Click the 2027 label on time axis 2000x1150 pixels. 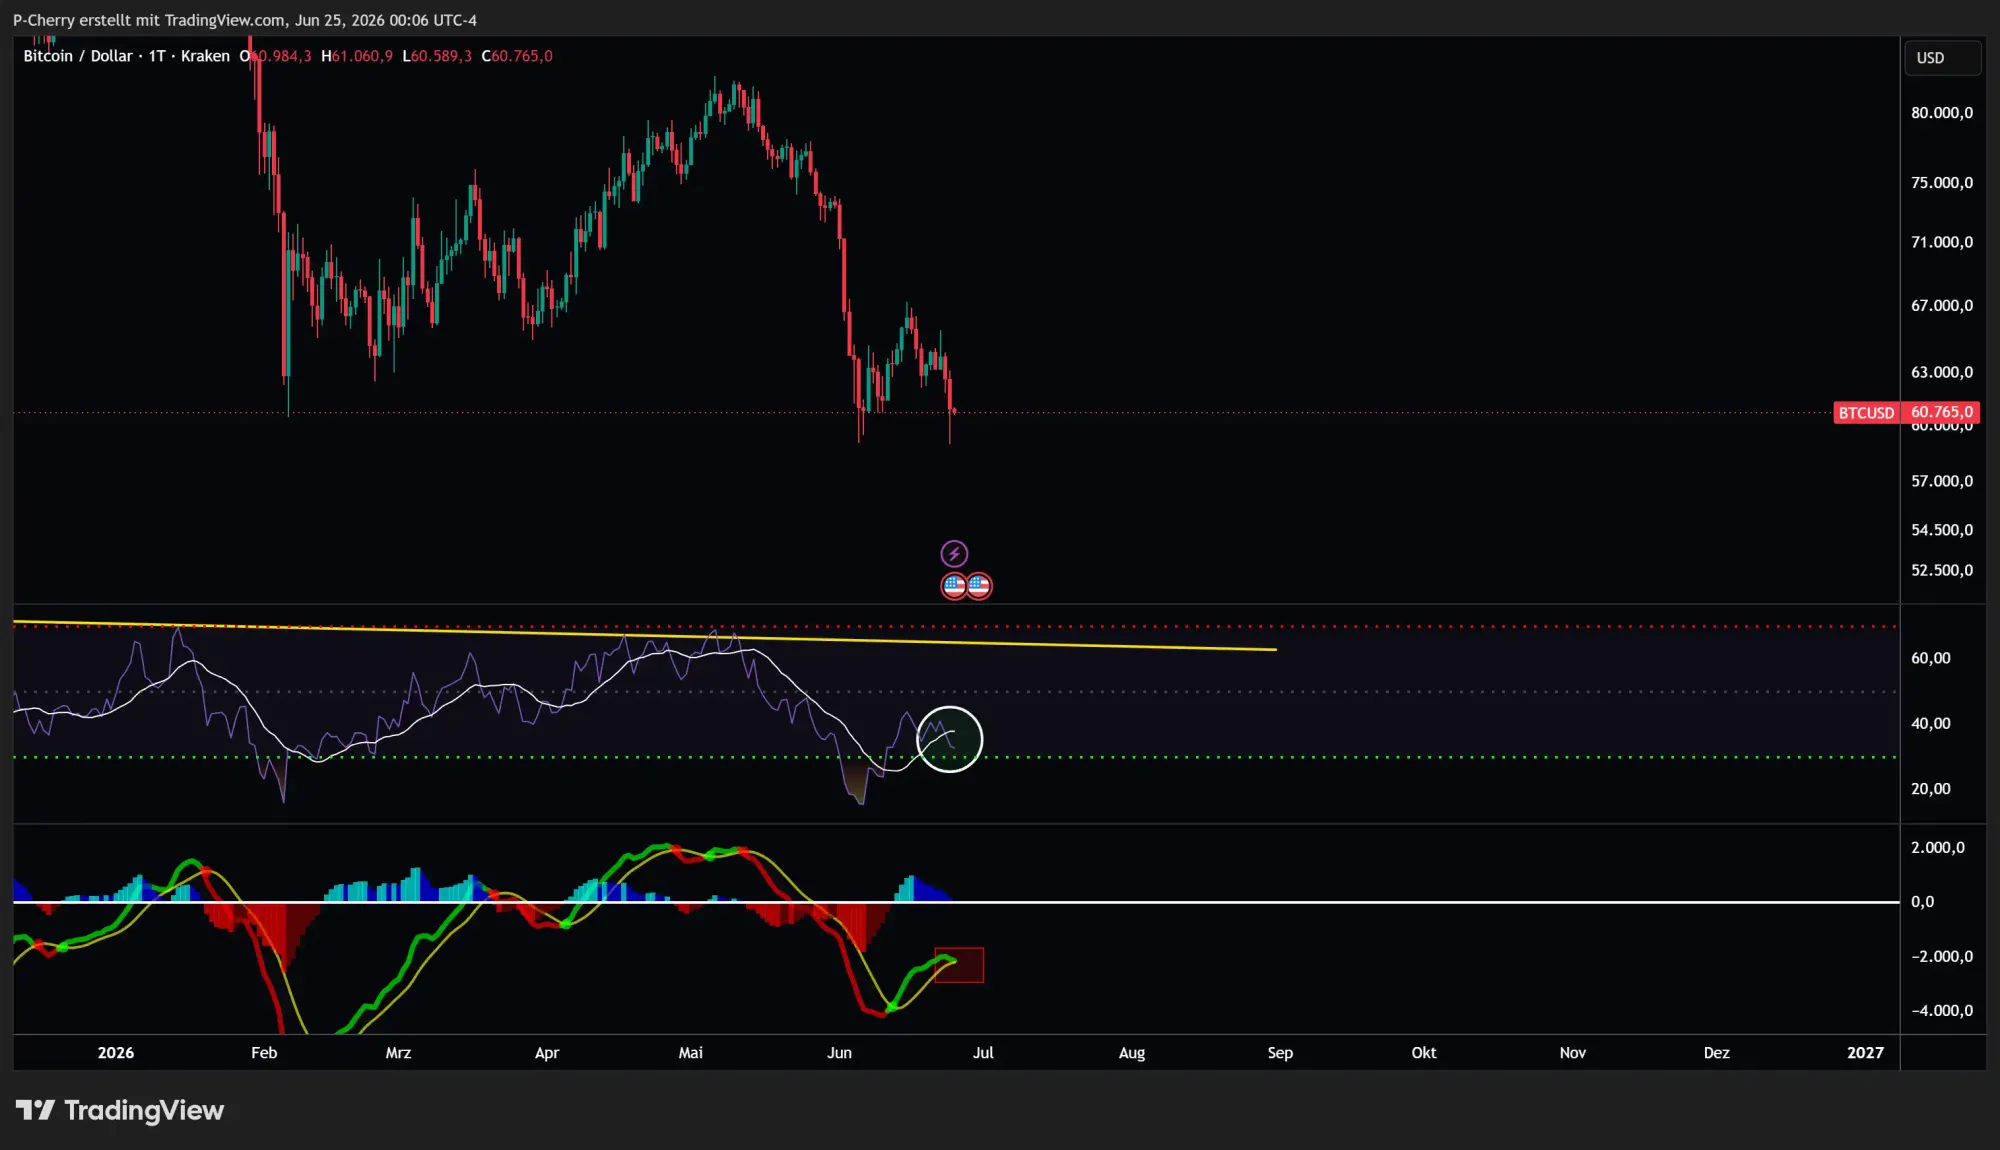tap(1866, 1053)
